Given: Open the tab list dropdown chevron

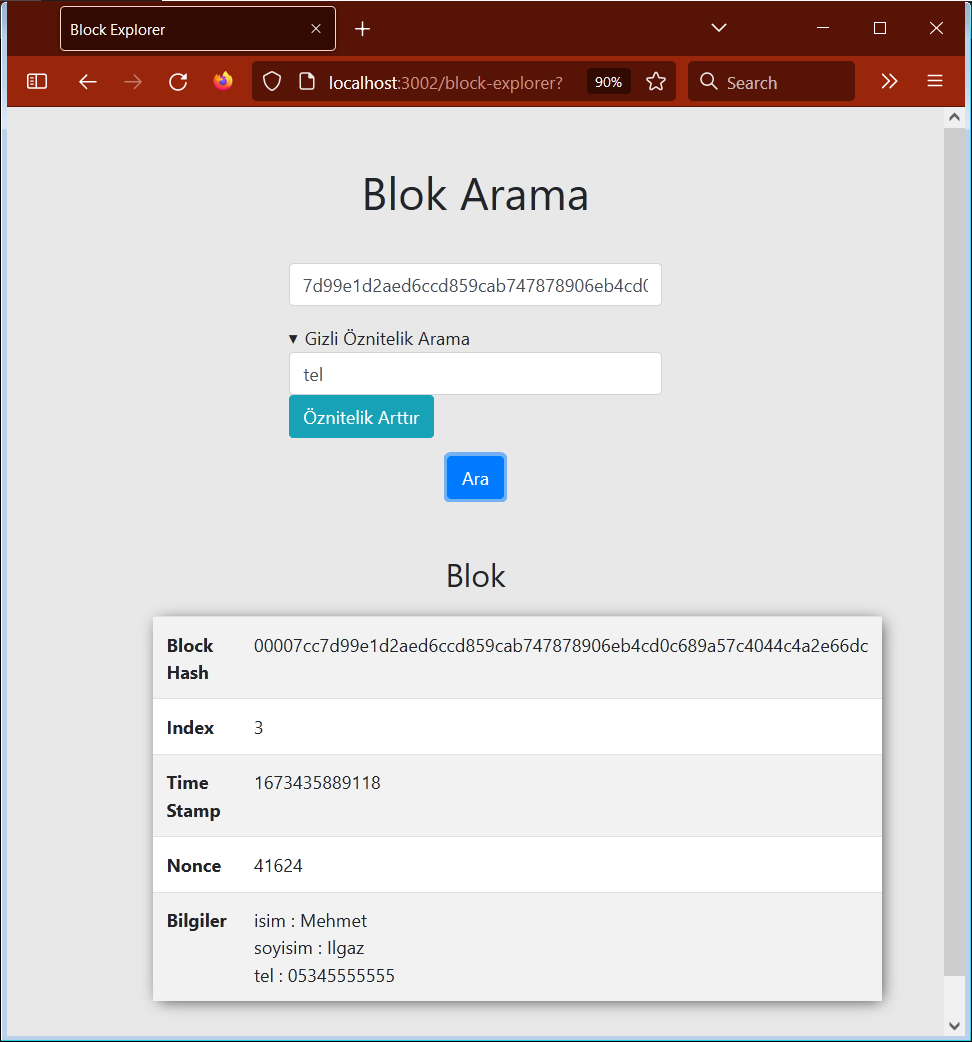Looking at the screenshot, I should (x=718, y=28).
